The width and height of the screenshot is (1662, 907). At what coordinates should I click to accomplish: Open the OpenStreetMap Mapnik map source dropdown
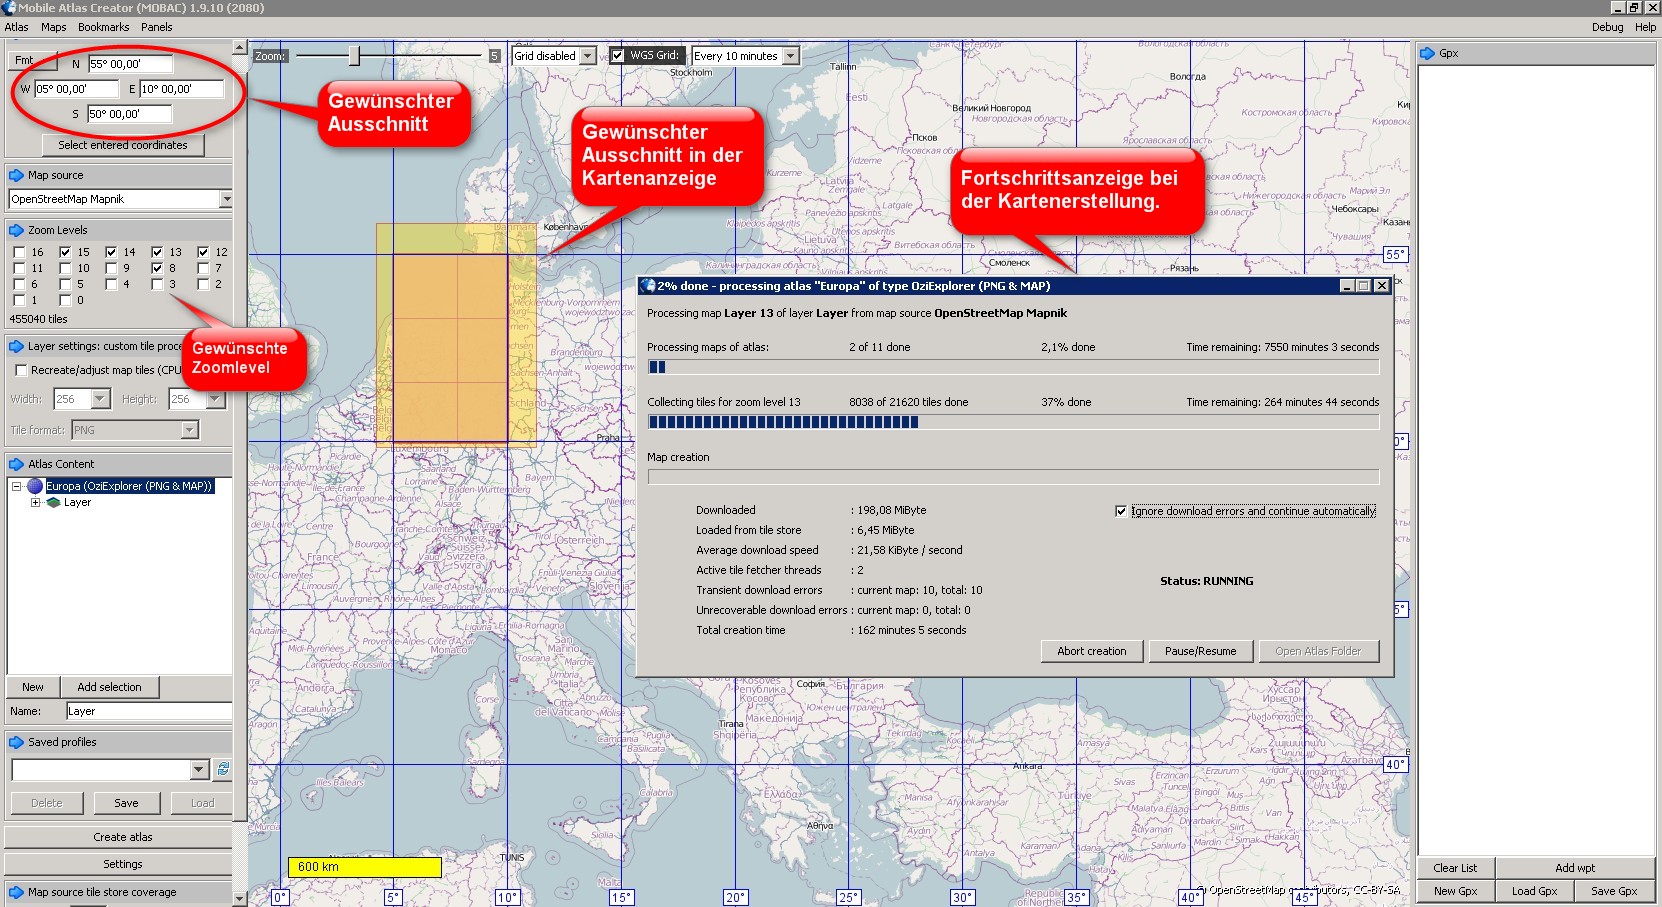point(225,199)
